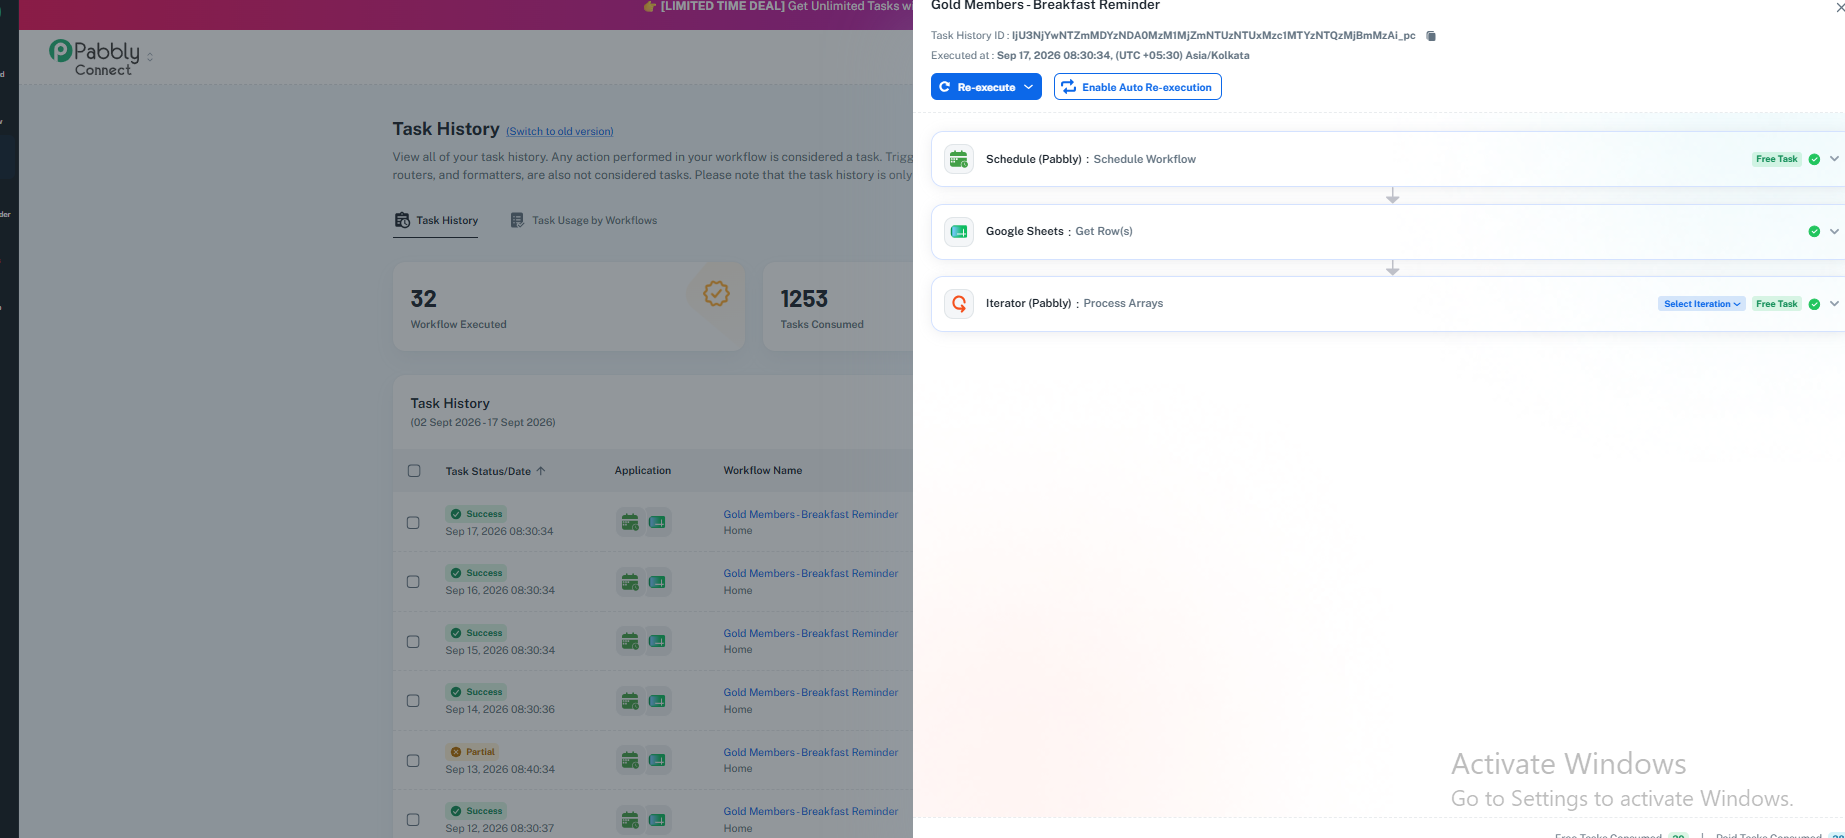This screenshot has width=1845, height=838.
Task: Open the Re-execute dropdown button
Action: pyautogui.click(x=986, y=87)
